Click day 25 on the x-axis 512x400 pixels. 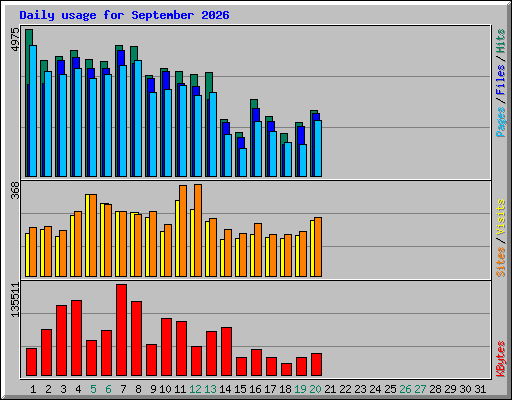pos(390,389)
